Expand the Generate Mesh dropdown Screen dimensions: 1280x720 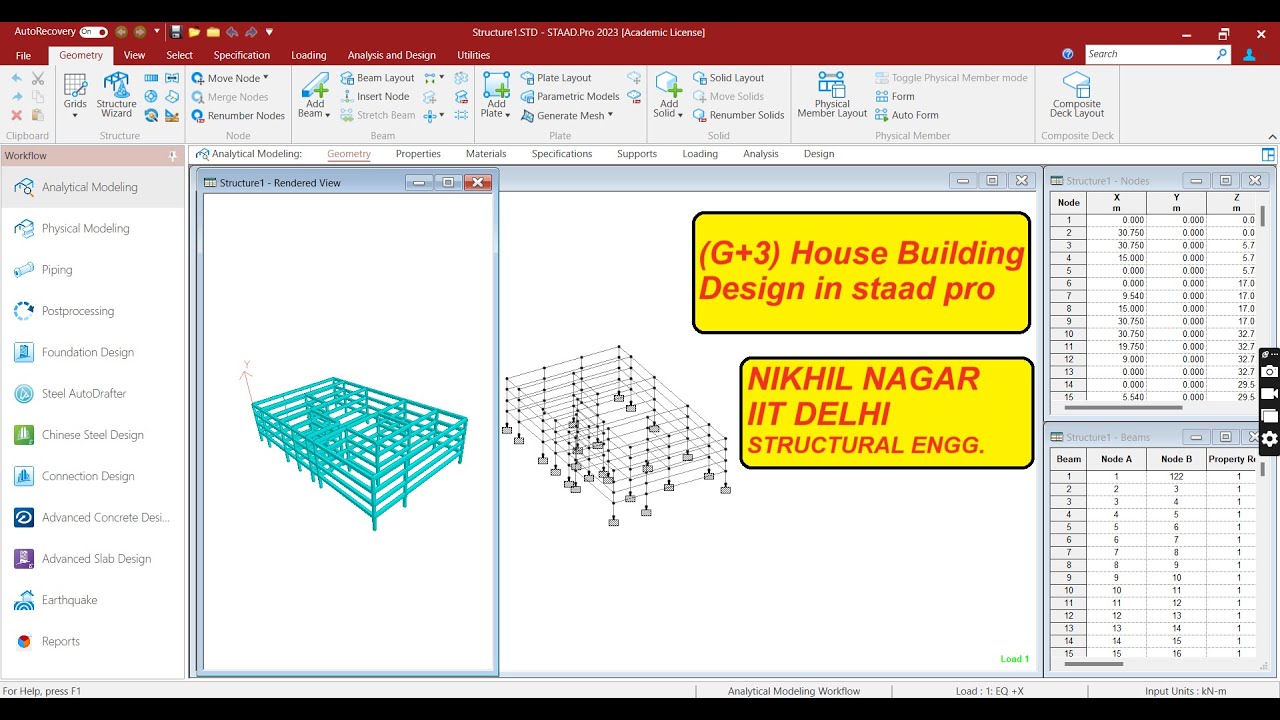point(610,115)
